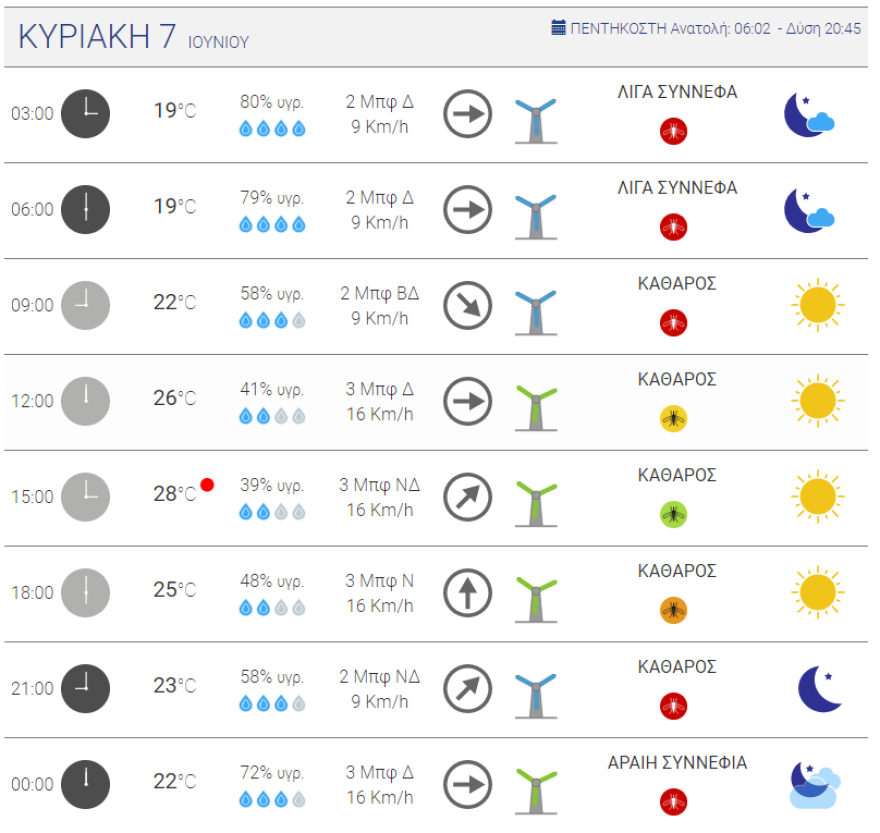880x833 pixels.
Task: Click the light clock icon at 15:00
Action: point(86,497)
